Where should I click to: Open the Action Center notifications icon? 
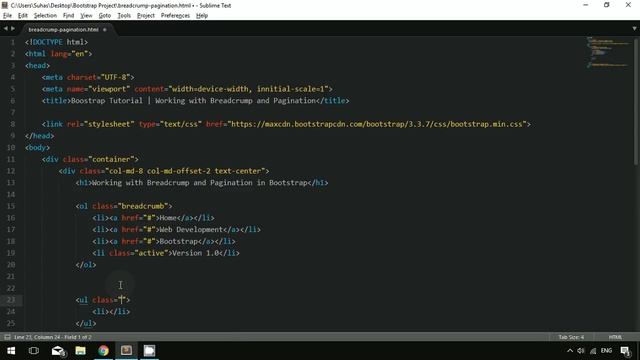tap(625, 351)
